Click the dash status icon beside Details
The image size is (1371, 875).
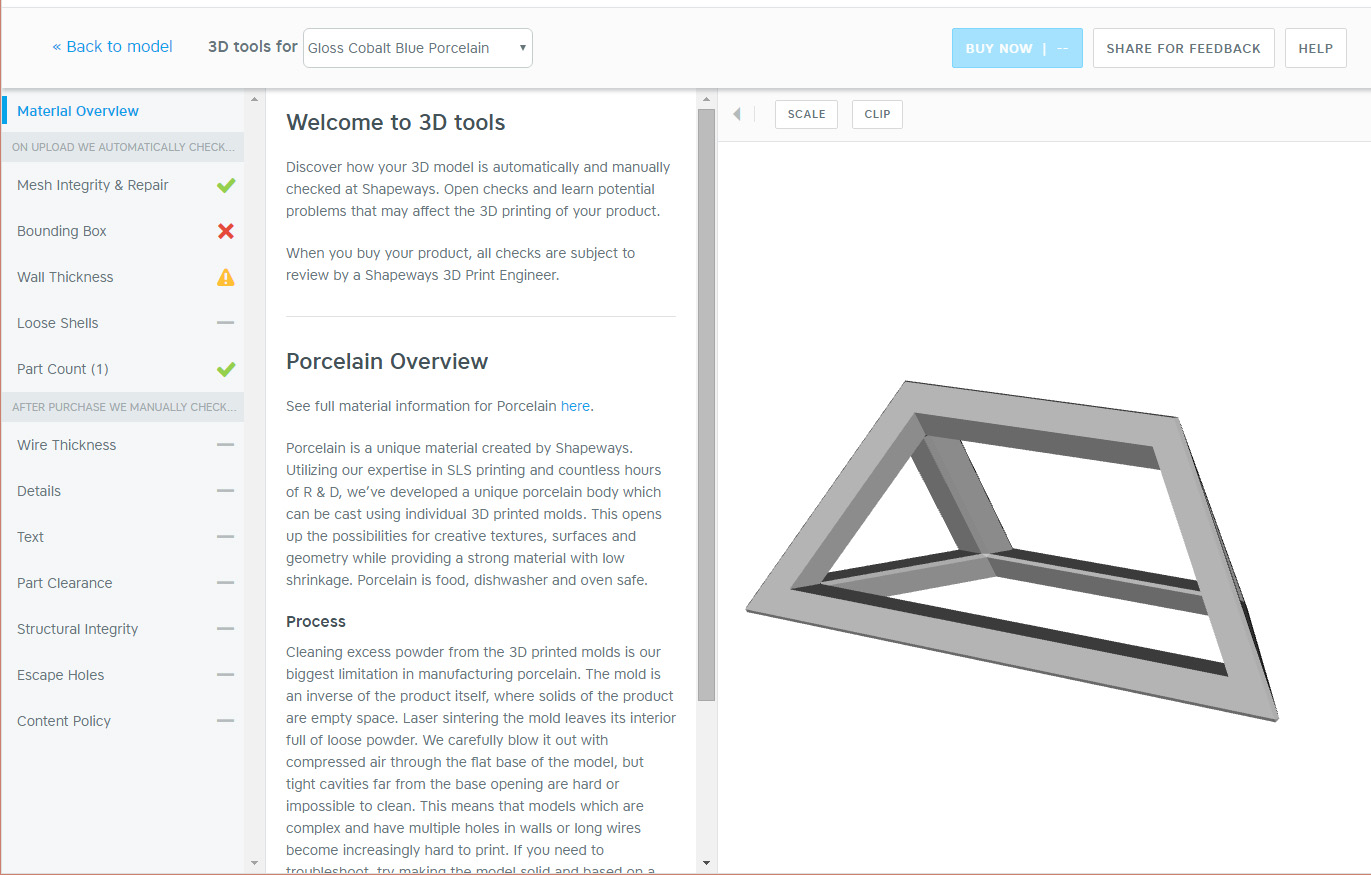tap(226, 491)
